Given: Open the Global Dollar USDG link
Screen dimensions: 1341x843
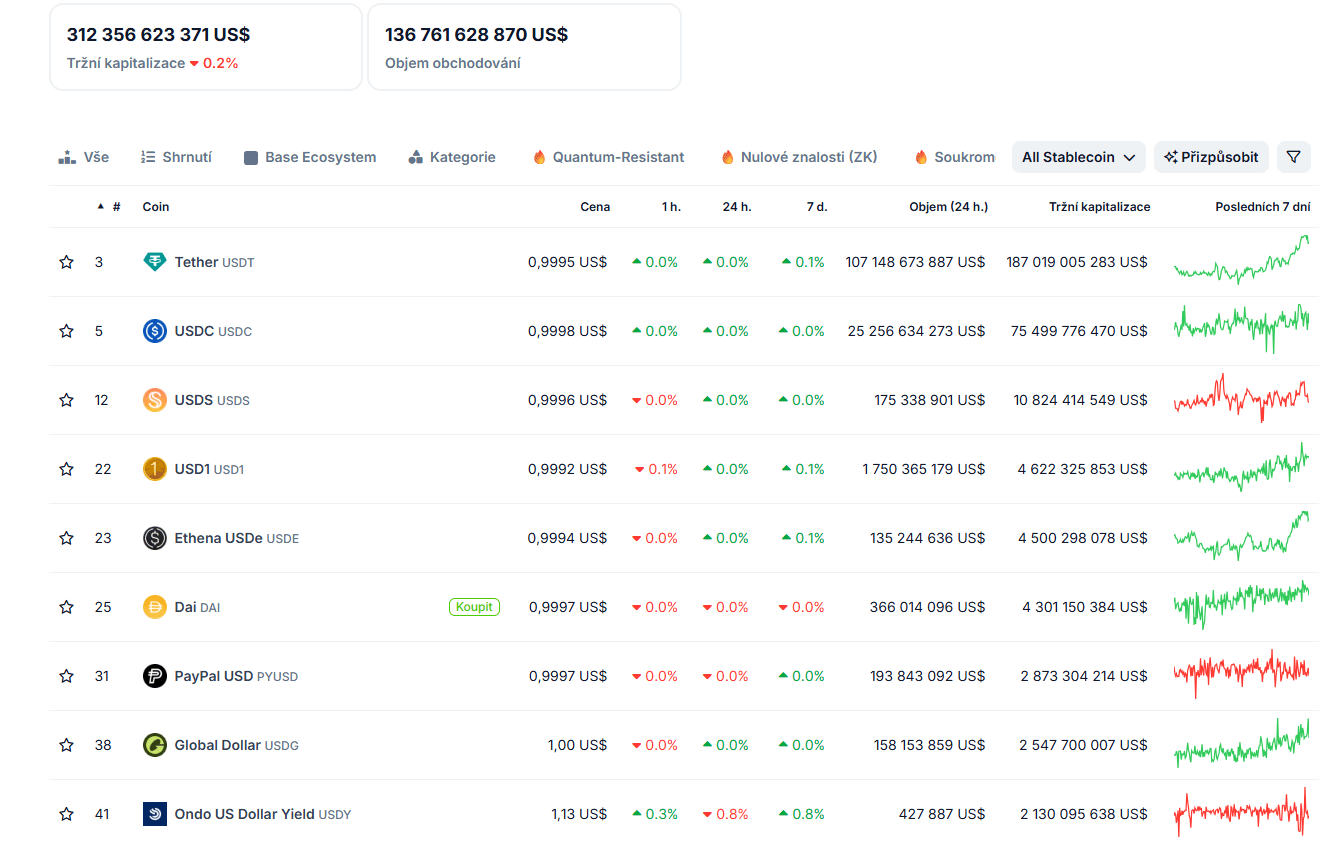Looking at the screenshot, I should click(237, 745).
